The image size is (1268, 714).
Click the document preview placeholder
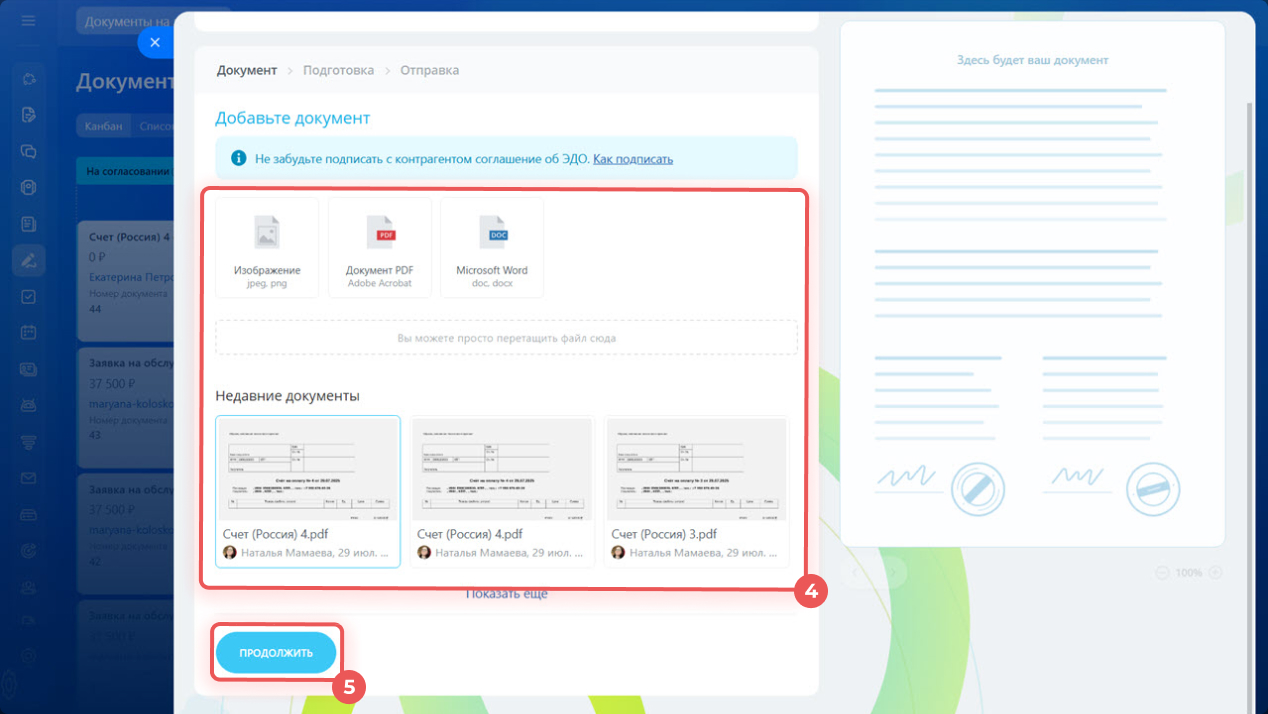coord(1032,284)
